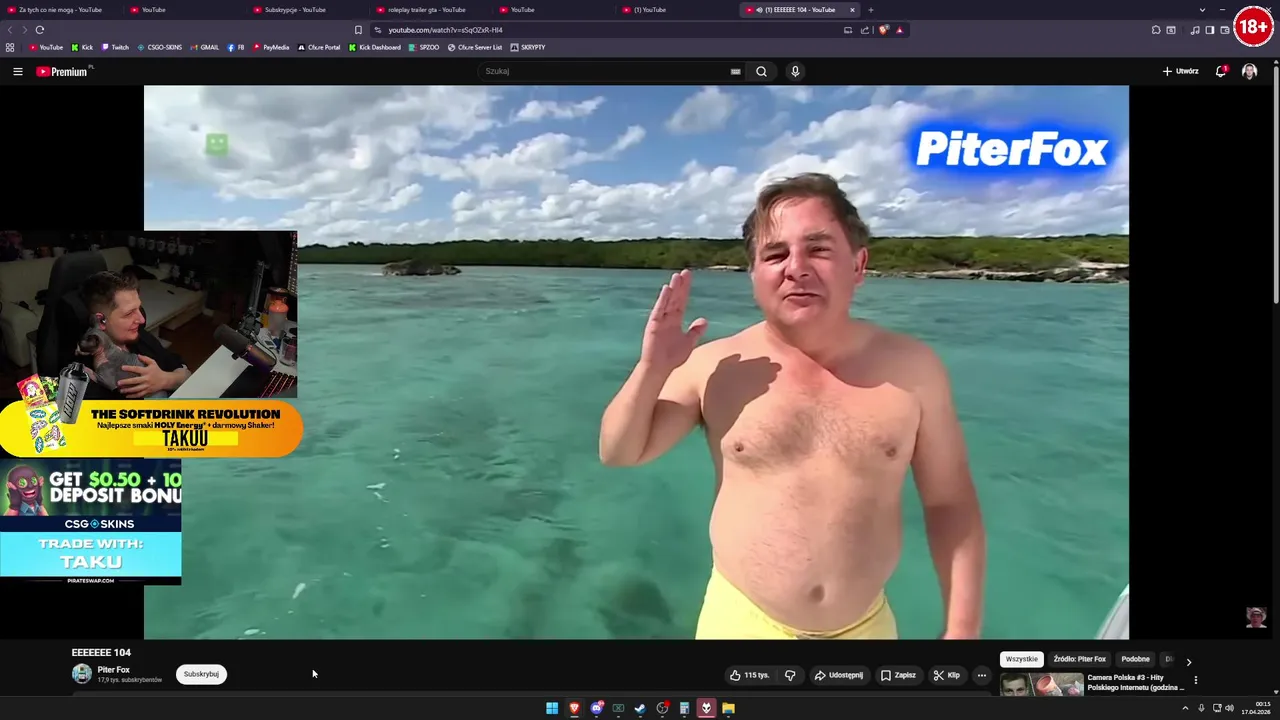Viewport: 1280px width, 720px height.
Task: Mute the EEEEEEE 104 tab audio icon
Action: 760,10
